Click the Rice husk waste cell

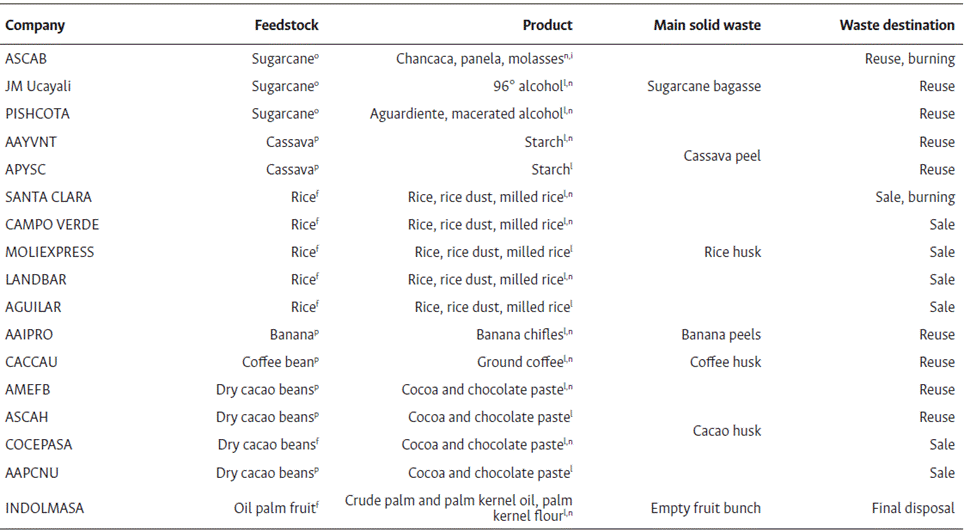733,252
